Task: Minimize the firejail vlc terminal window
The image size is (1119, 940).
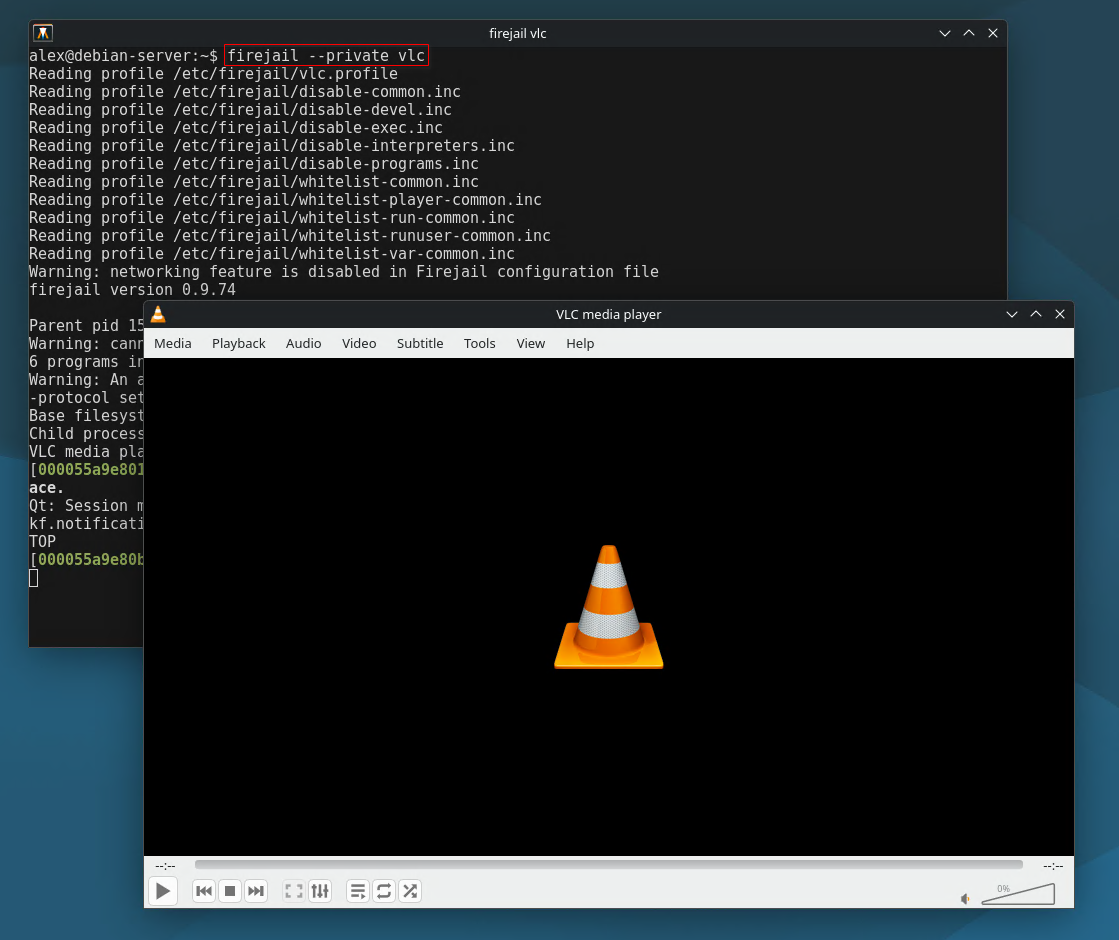Action: click(x=945, y=33)
